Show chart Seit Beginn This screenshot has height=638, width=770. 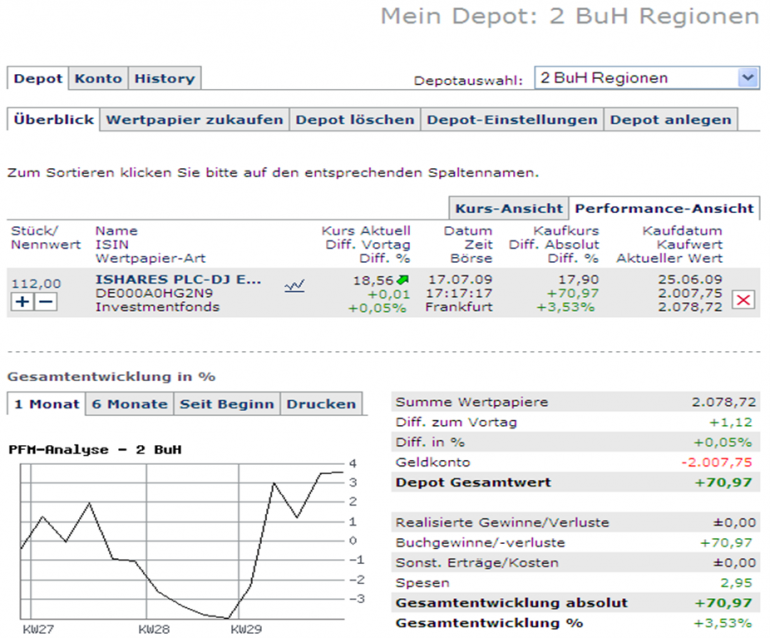[227, 404]
